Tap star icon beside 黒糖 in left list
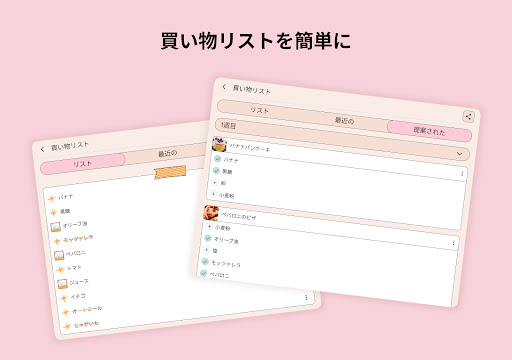The image size is (512, 360). click(53, 212)
